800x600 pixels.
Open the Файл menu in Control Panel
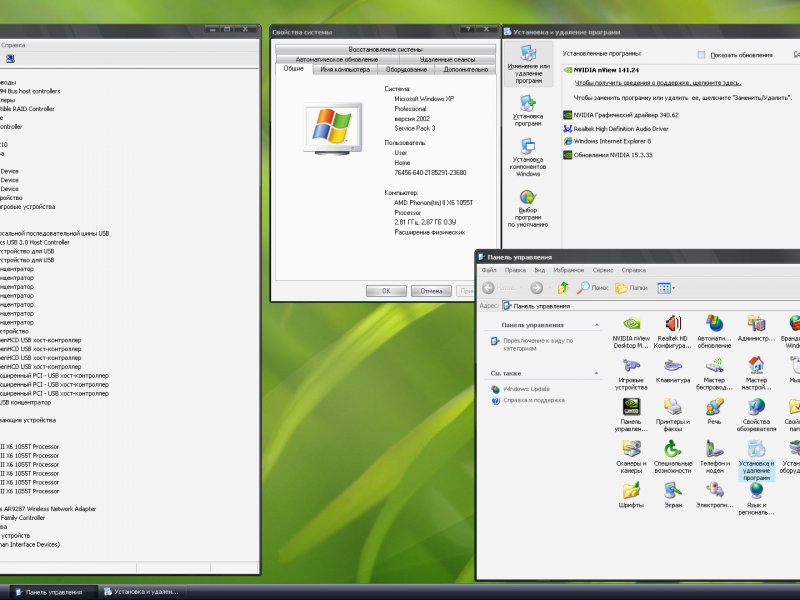coord(489,270)
